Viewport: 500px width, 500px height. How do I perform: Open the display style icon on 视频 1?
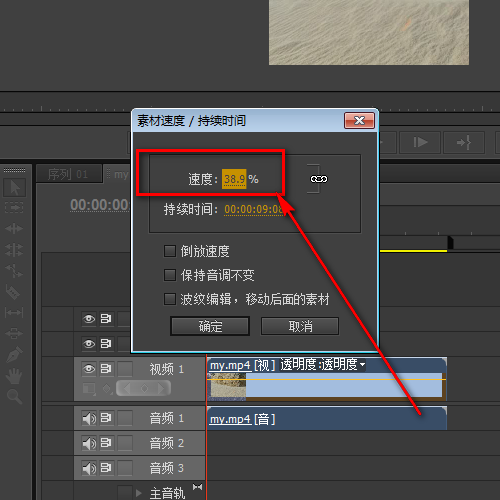click(x=89, y=389)
